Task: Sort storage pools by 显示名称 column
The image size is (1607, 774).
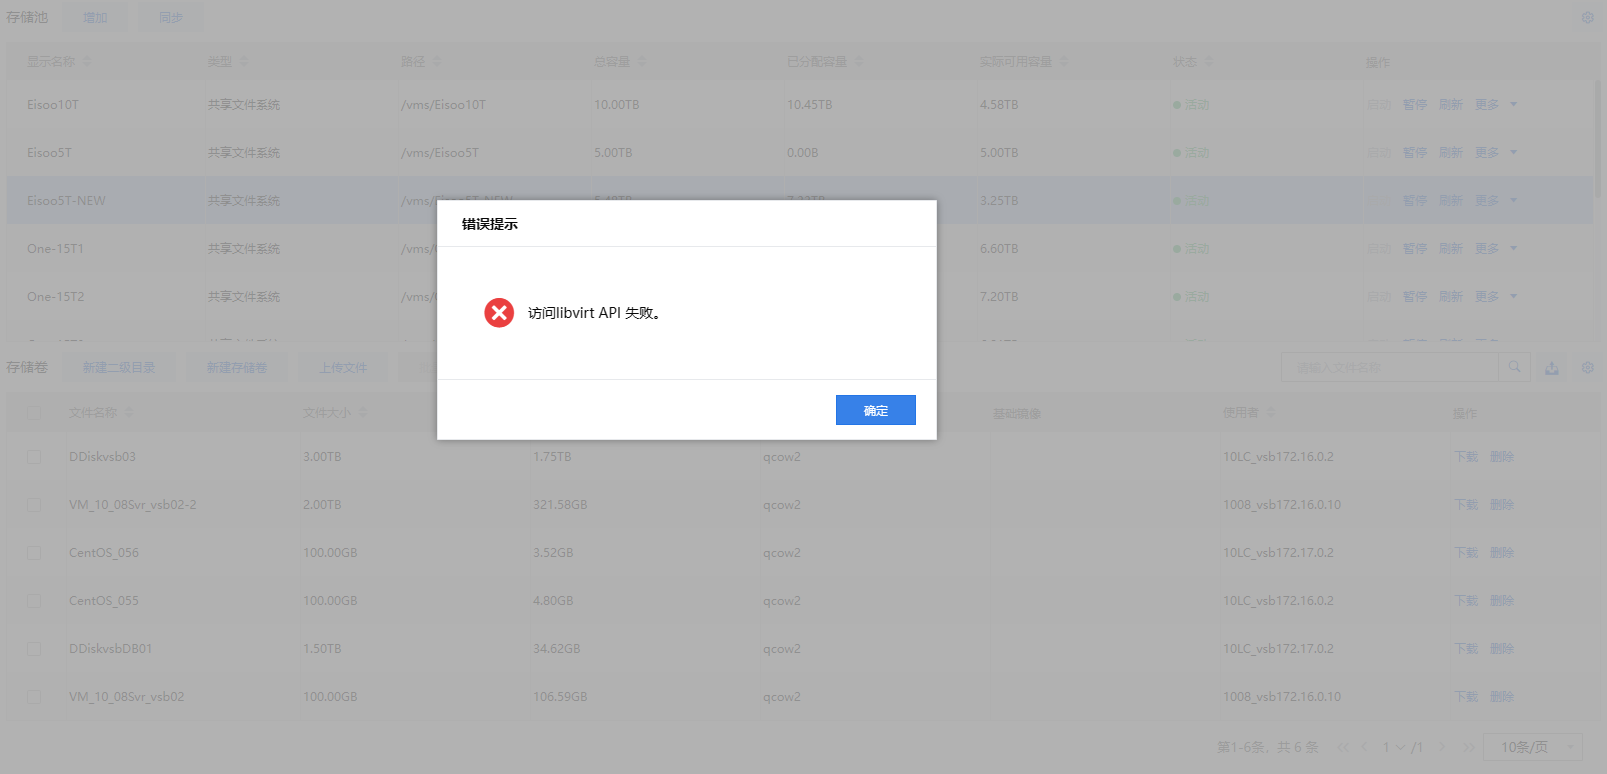Action: coord(87,62)
